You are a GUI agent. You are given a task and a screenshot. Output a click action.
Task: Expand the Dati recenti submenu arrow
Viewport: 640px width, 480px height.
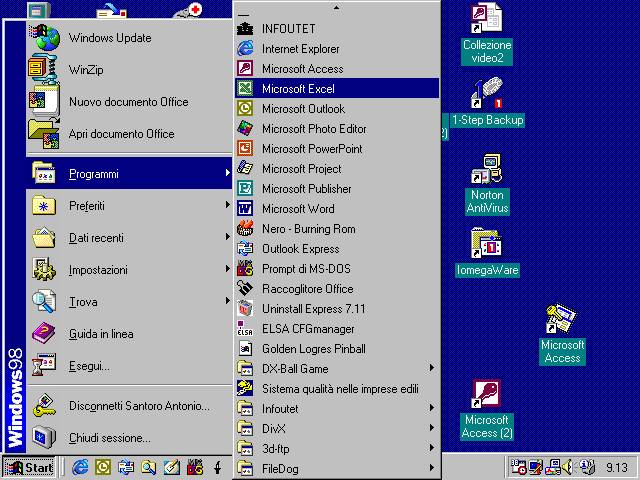point(227,237)
